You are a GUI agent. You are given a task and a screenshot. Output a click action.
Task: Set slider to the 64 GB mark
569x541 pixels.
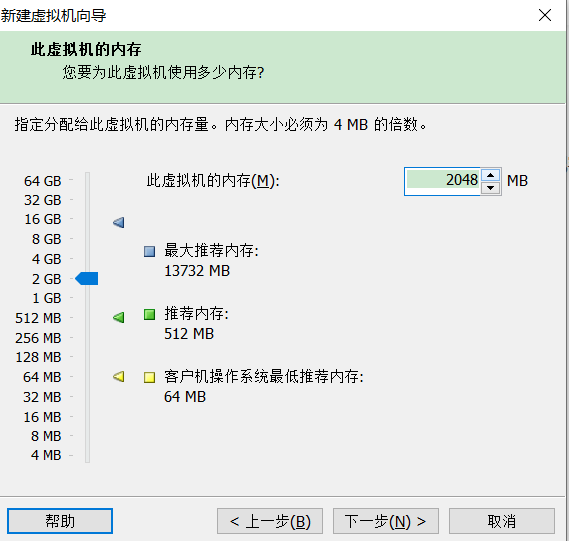(87, 180)
